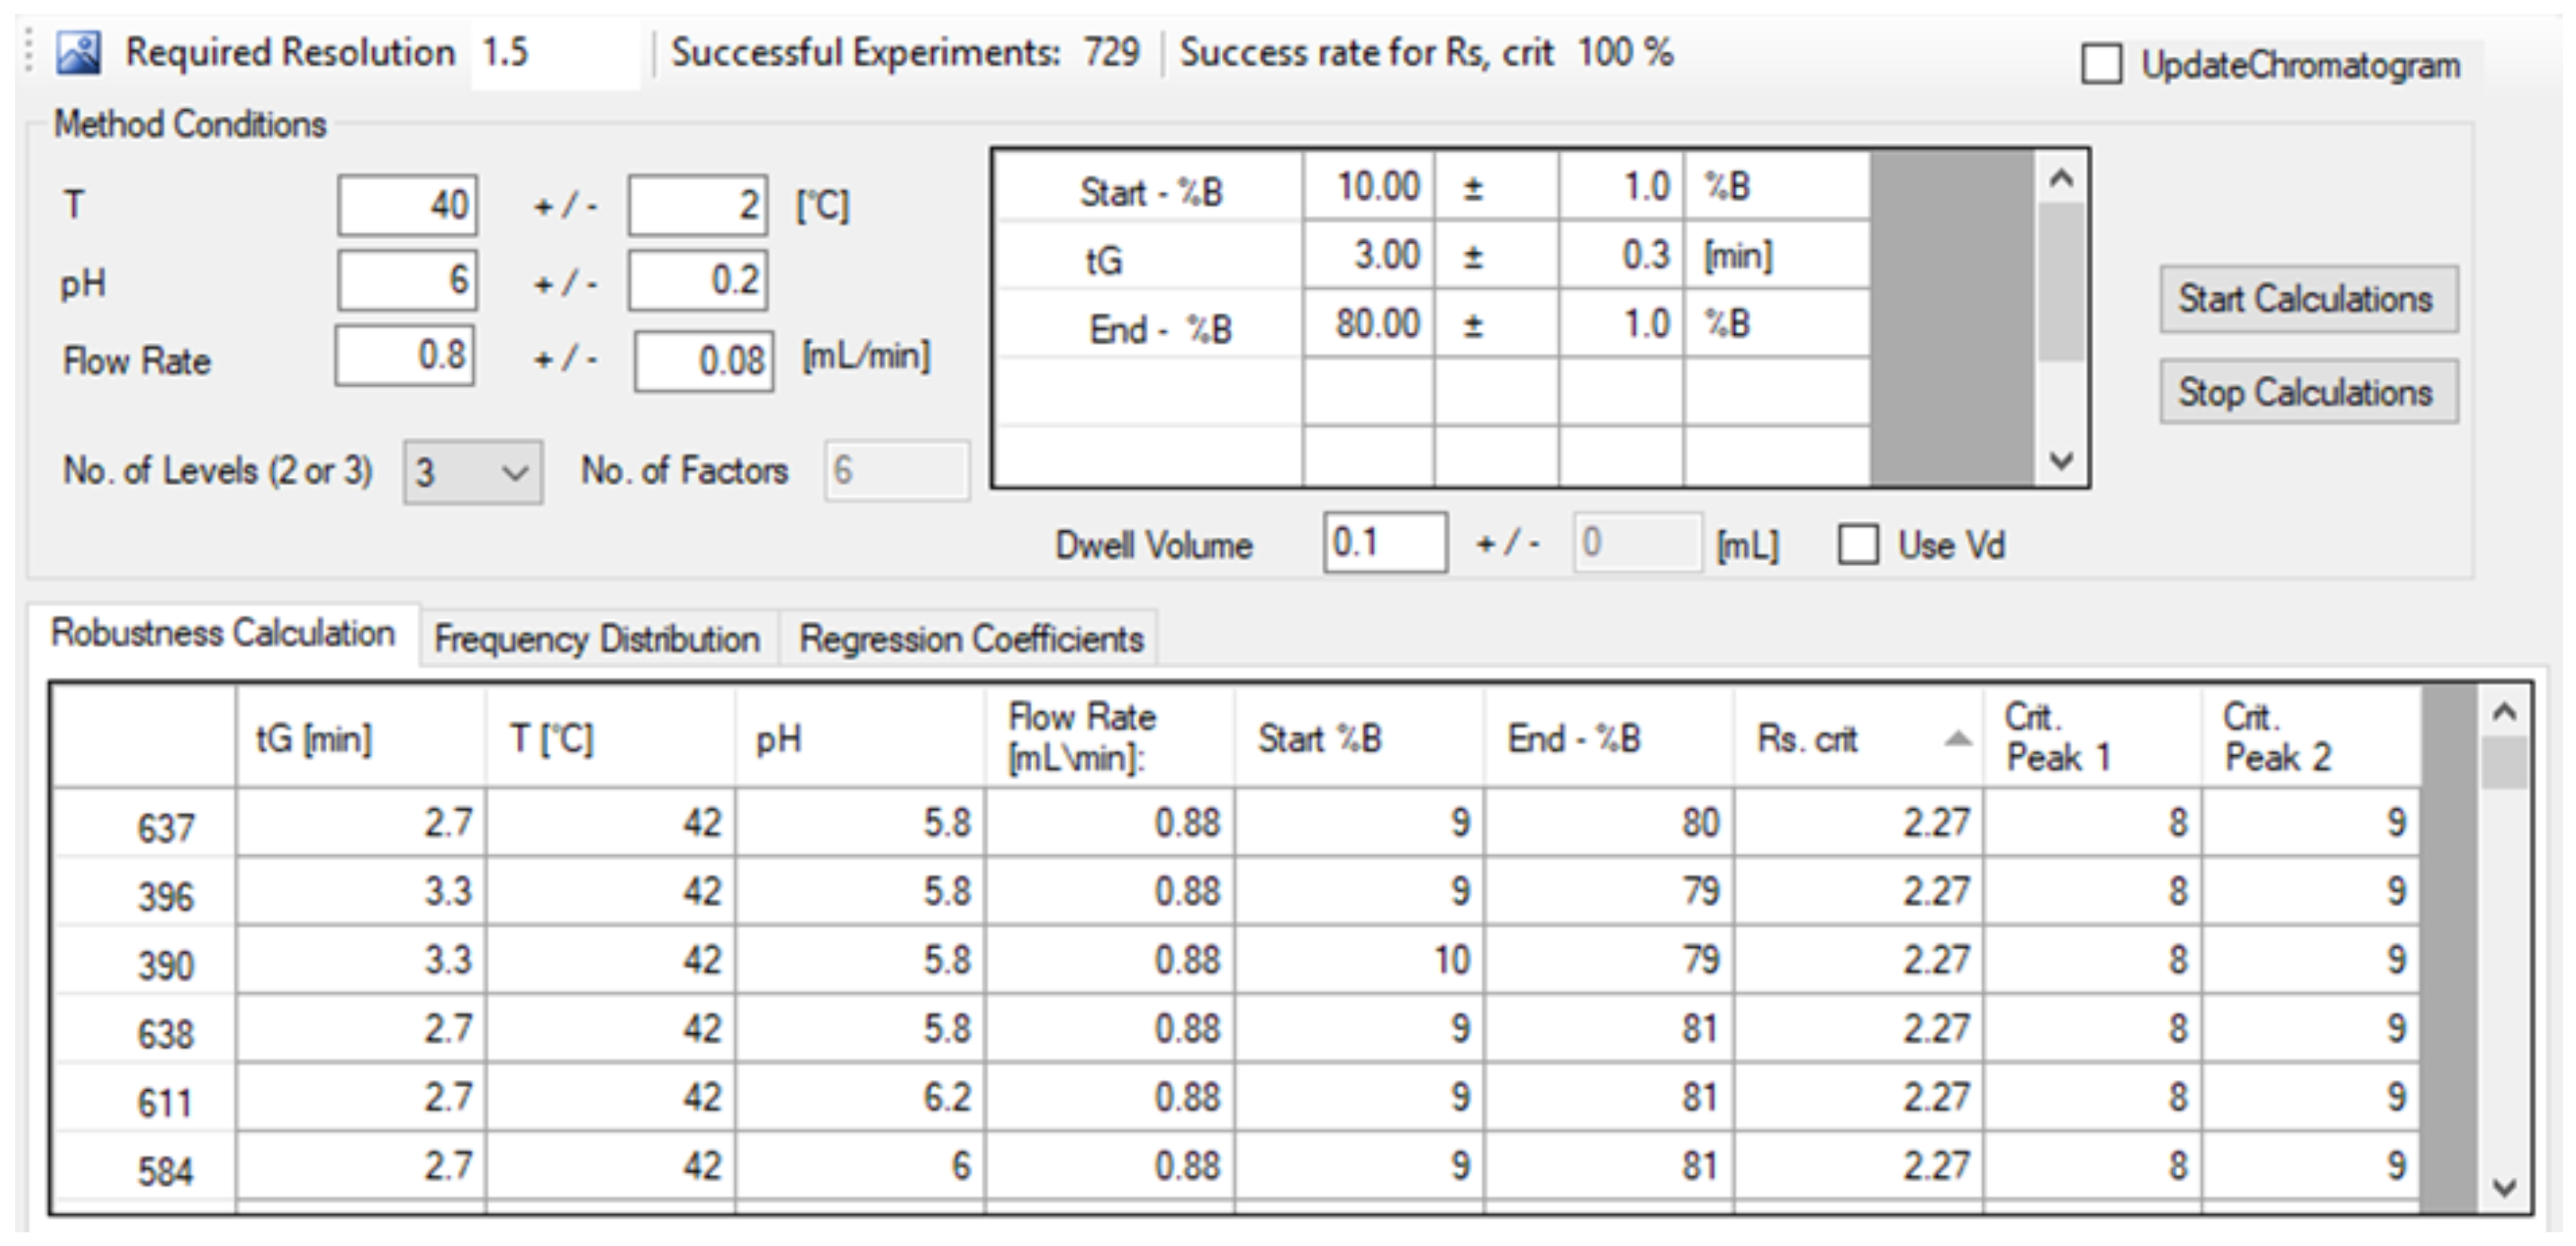This screenshot has width=2576, height=1246.
Task: Switch to Frequency Distribution tab
Action: pos(597,639)
